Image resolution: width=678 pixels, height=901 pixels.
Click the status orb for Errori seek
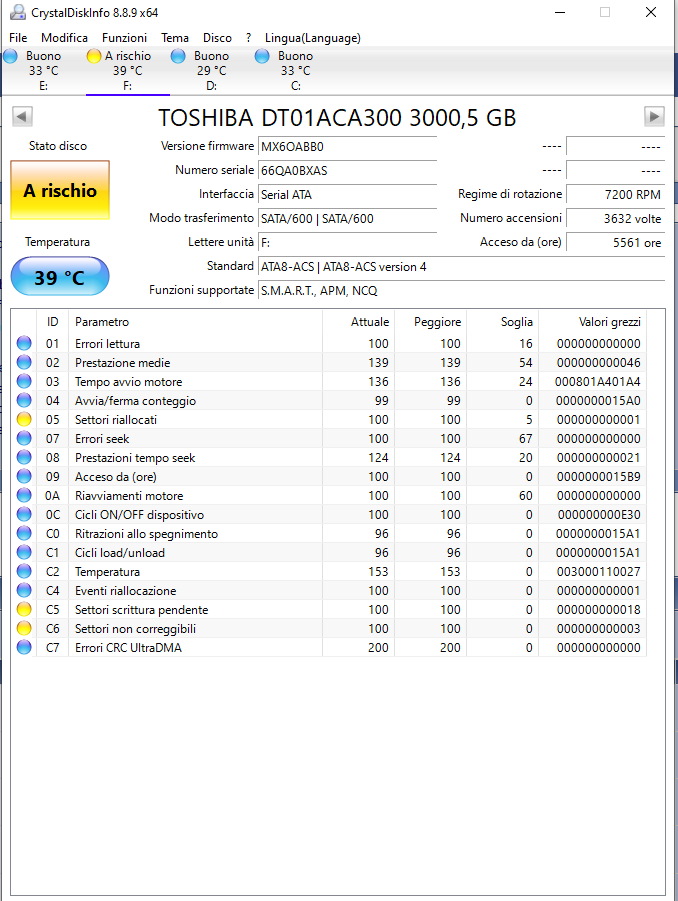pyautogui.click(x=24, y=438)
